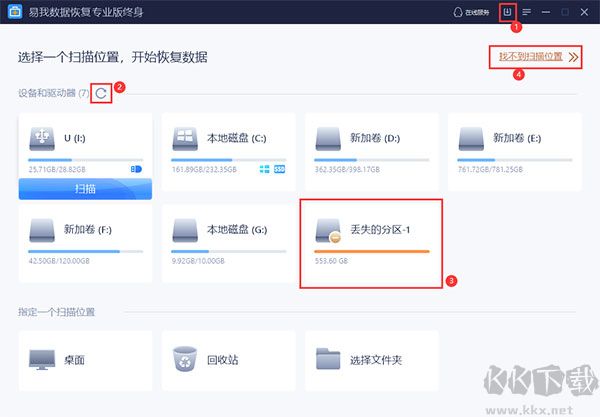Screen dimensions: 600x417
Task: Click the 本地磁盘 (G:) label
Action: point(237,230)
